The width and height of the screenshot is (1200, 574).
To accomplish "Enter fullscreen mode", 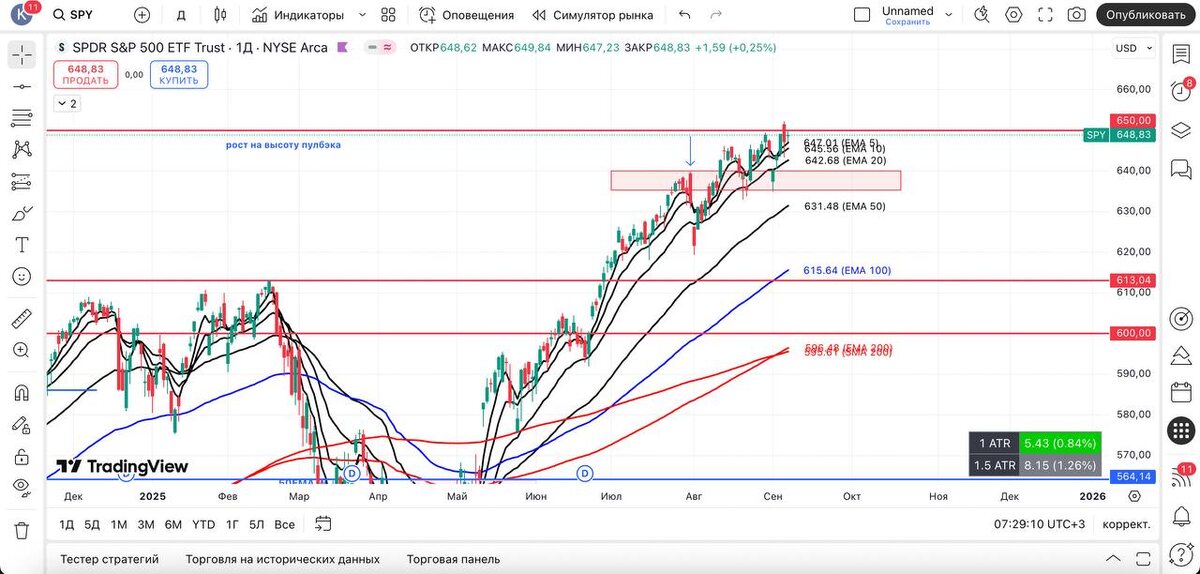I will click(1045, 15).
